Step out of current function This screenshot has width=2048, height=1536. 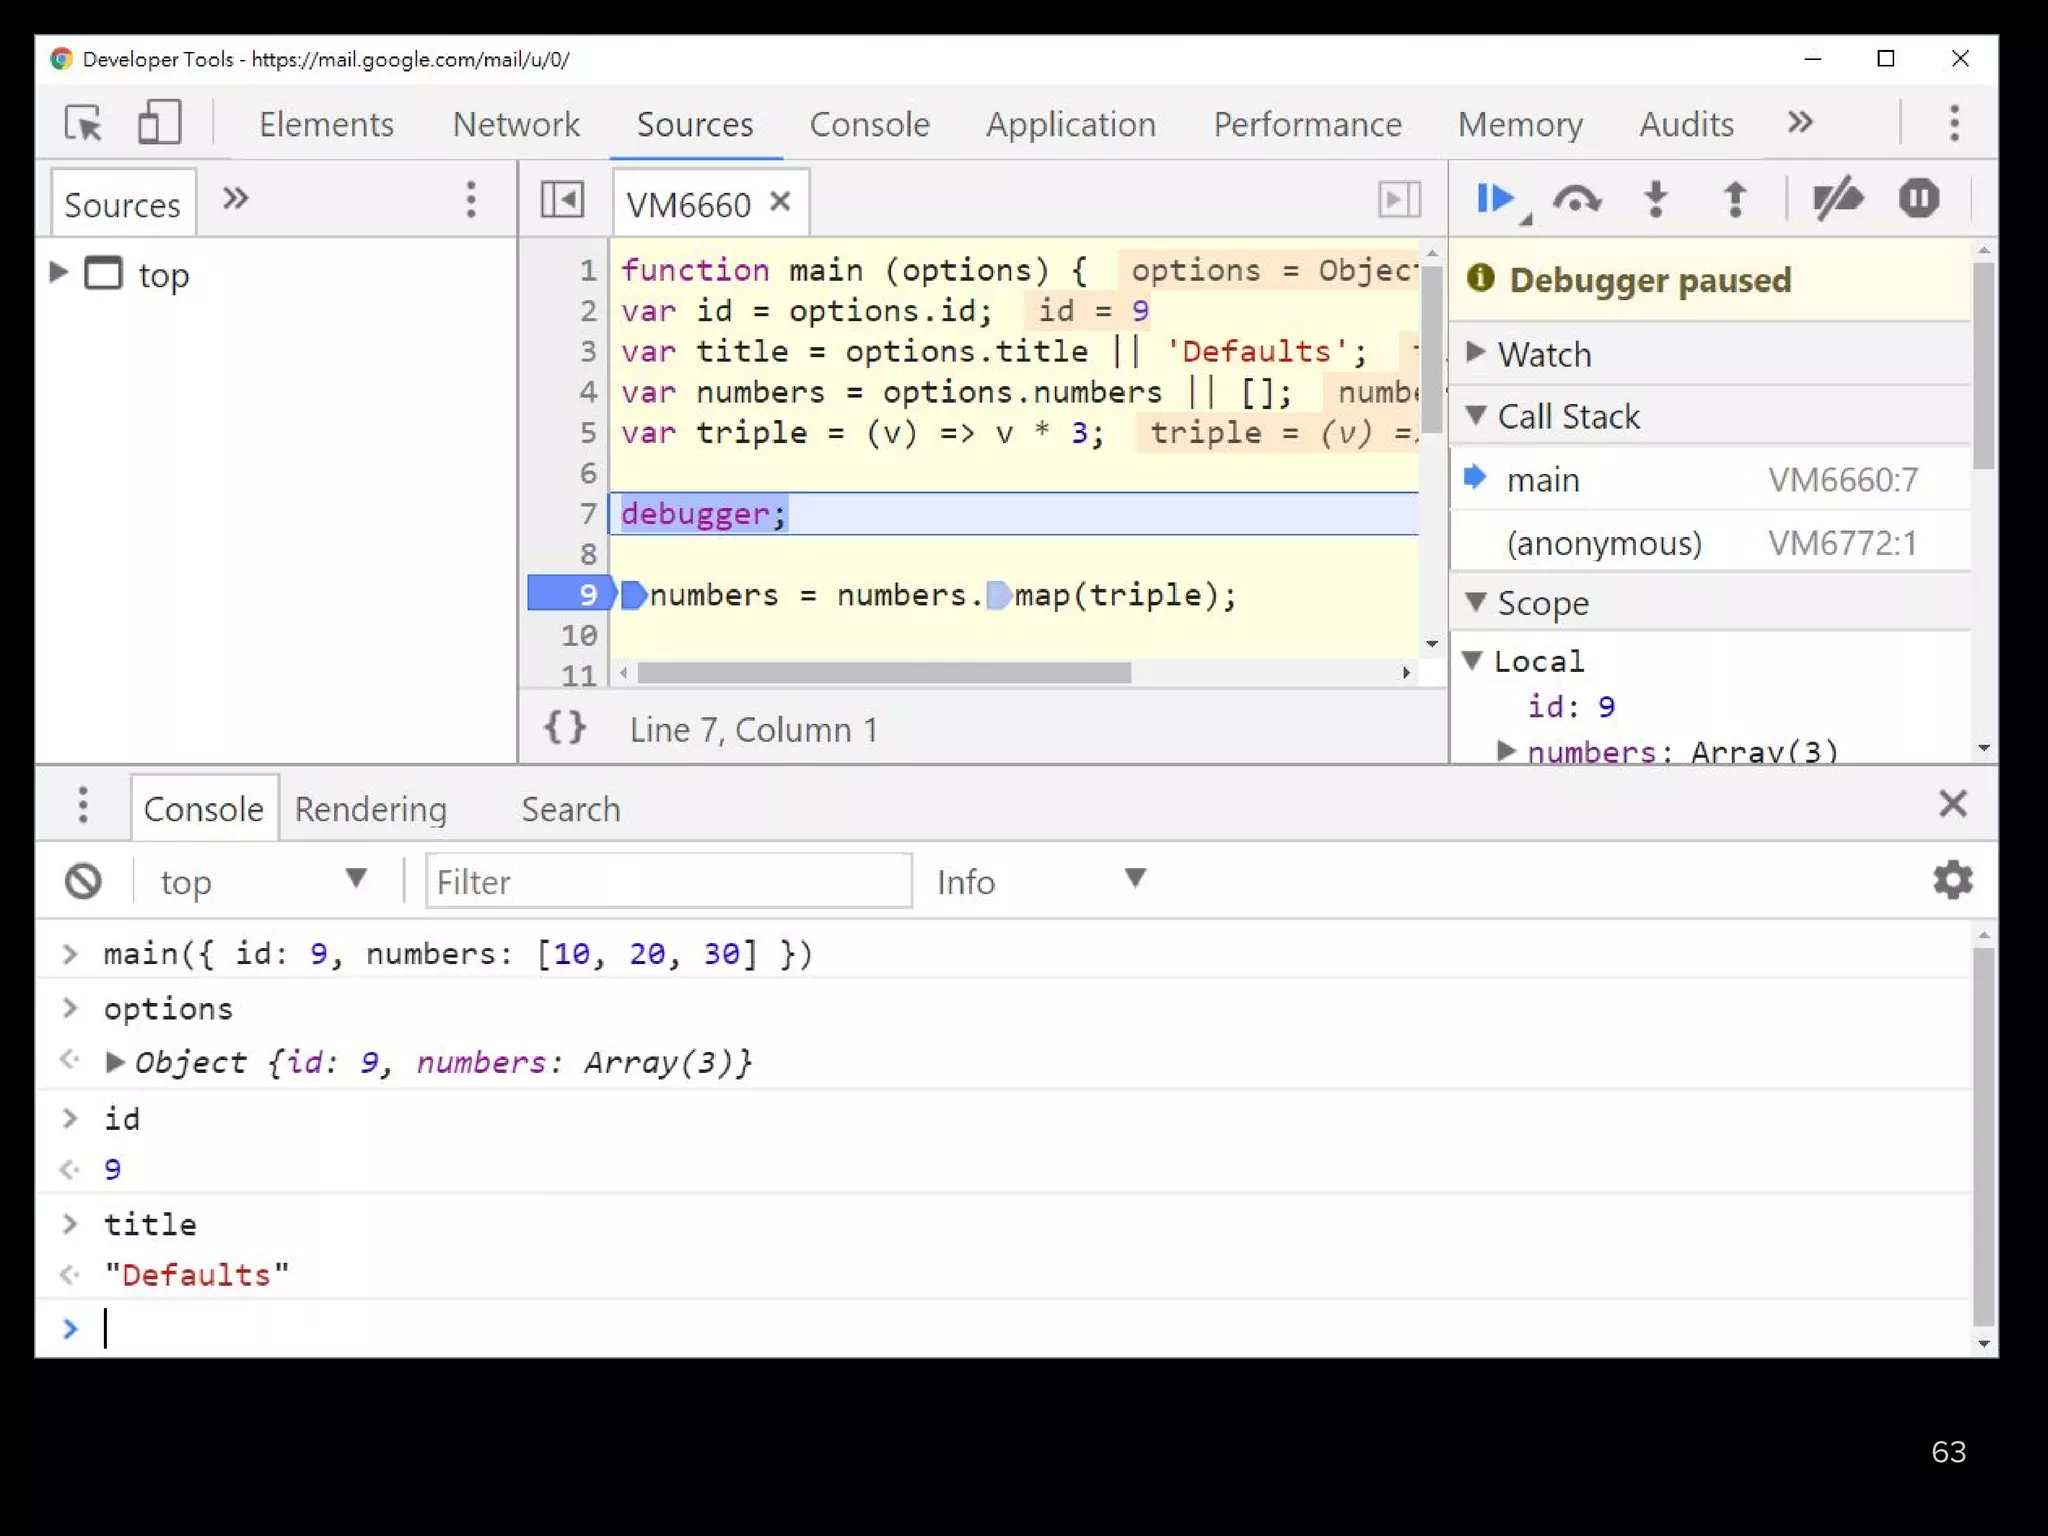click(1735, 199)
